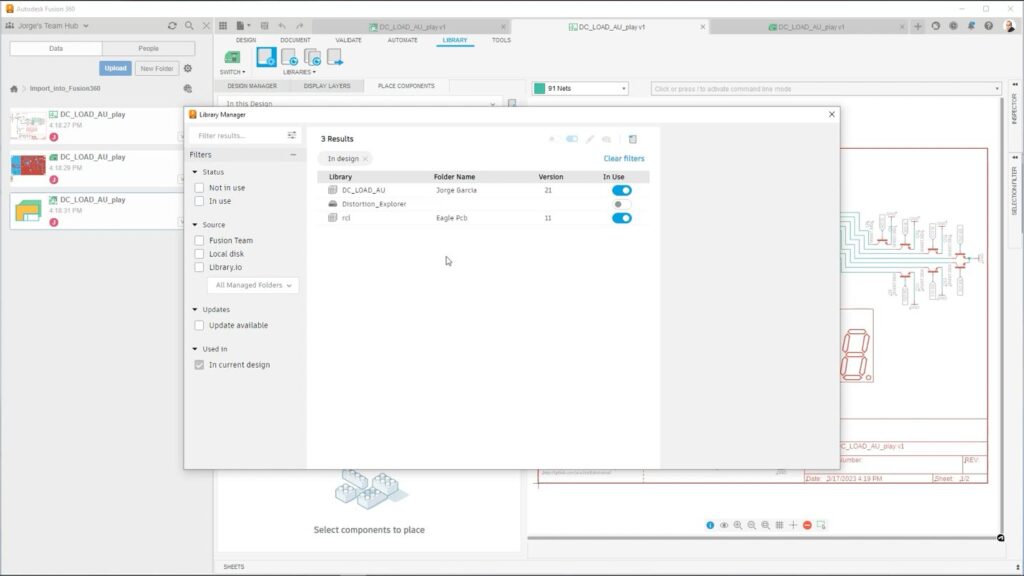Undo the last action
The width and height of the screenshot is (1024, 576).
pos(281,25)
